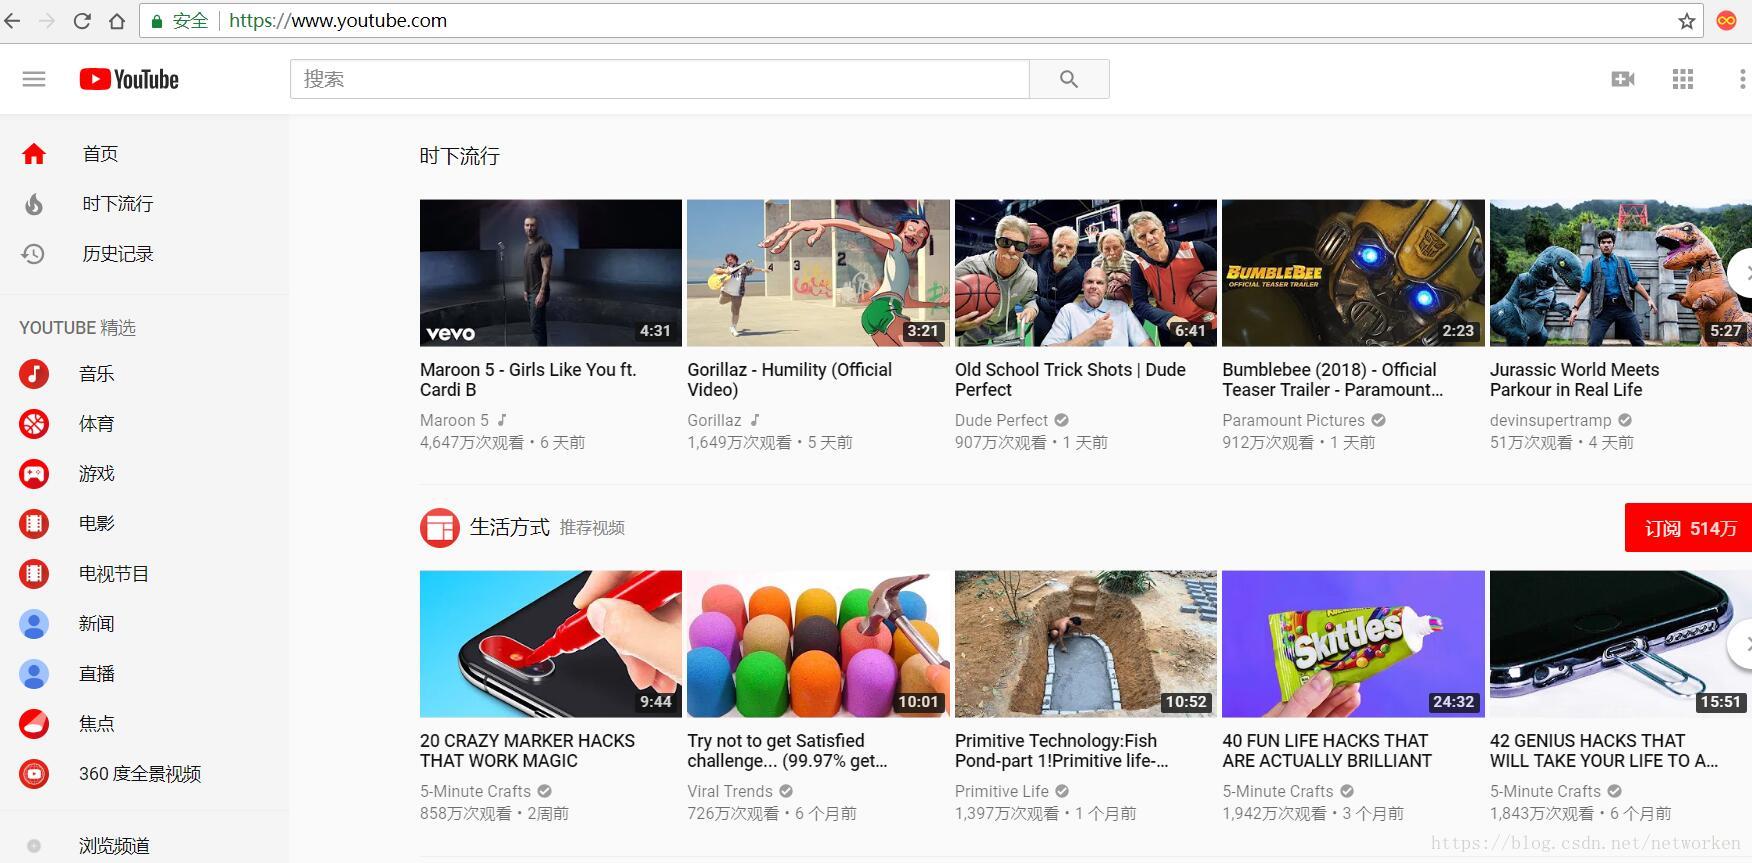Open the Skittles life hacks thumbnail
The height and width of the screenshot is (863, 1752).
click(1353, 644)
